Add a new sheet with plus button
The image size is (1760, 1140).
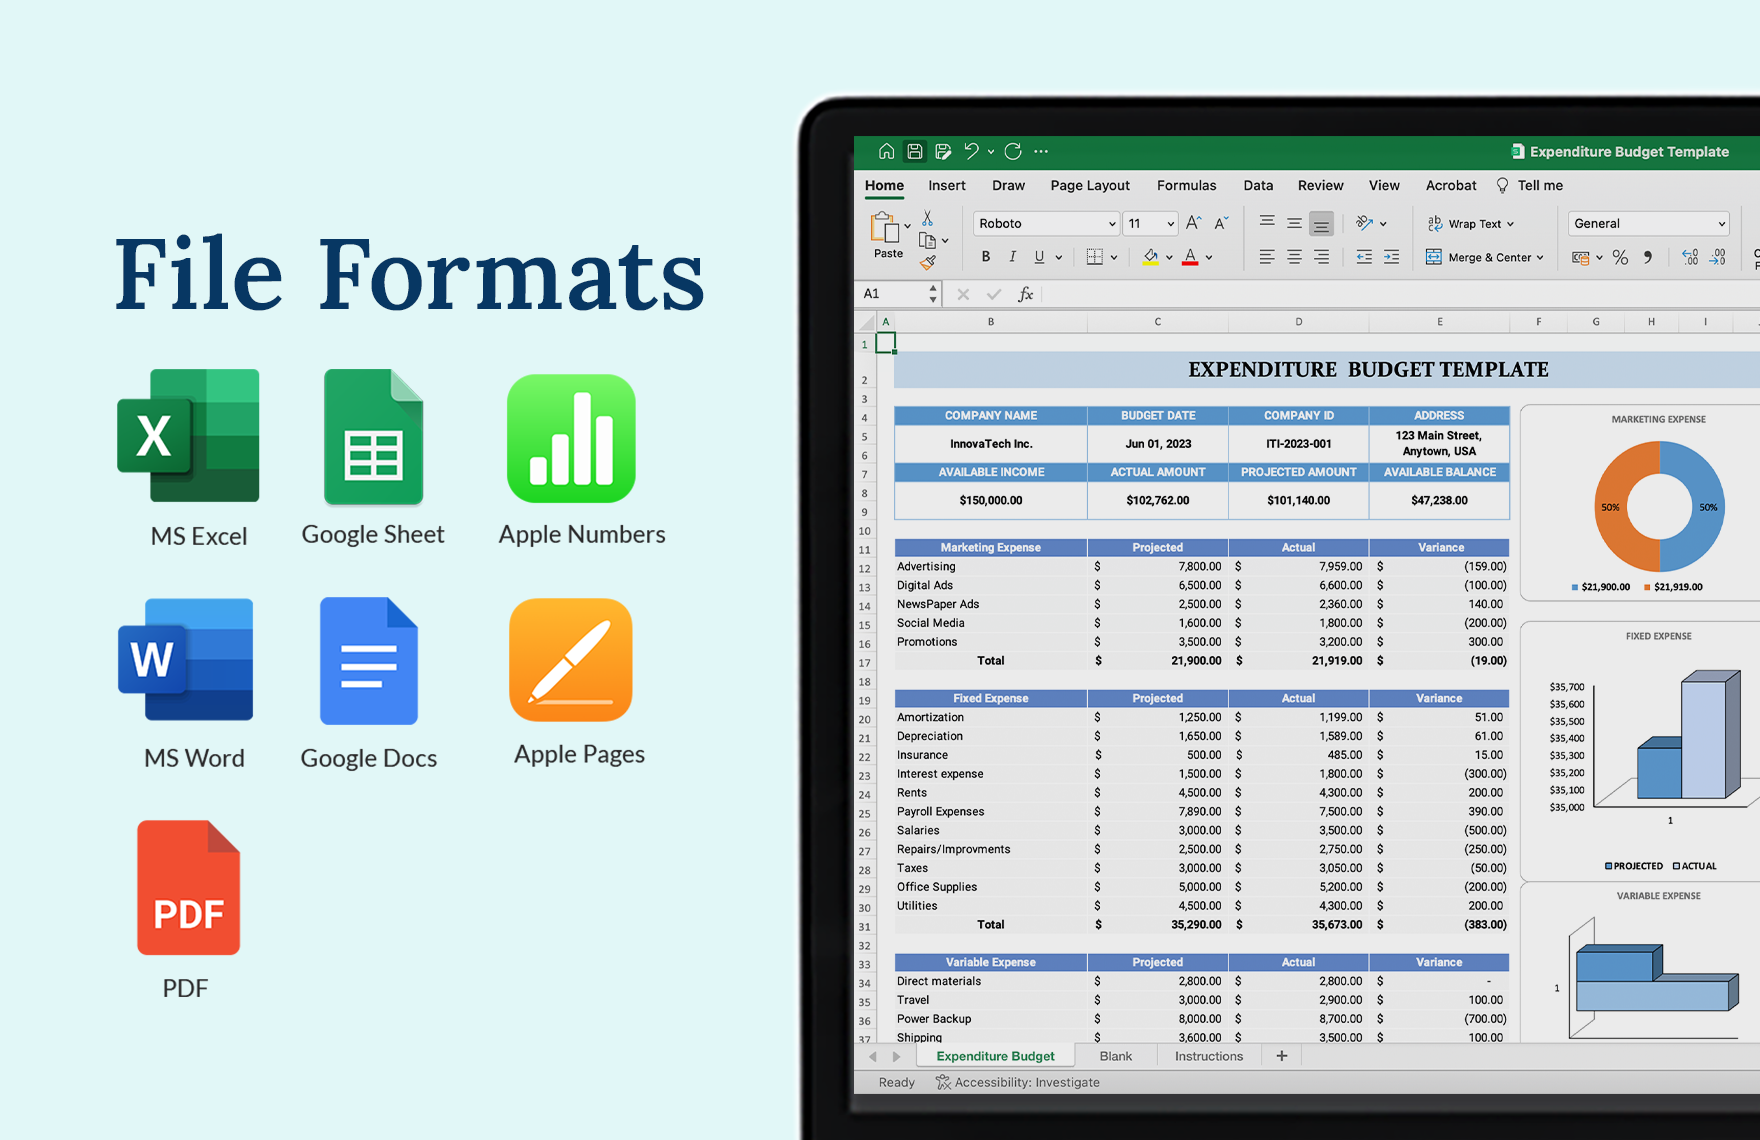point(1281,1056)
